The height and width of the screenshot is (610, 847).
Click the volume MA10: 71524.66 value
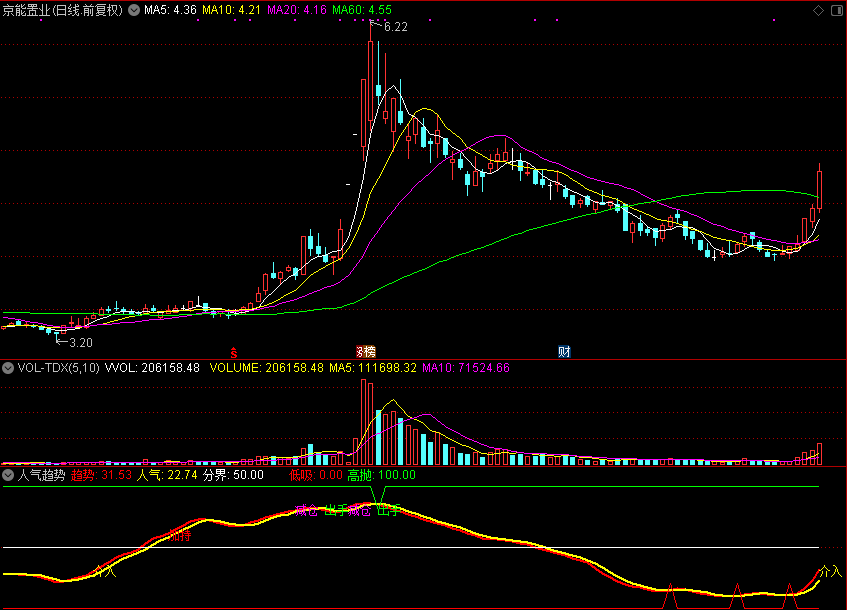click(x=466, y=368)
